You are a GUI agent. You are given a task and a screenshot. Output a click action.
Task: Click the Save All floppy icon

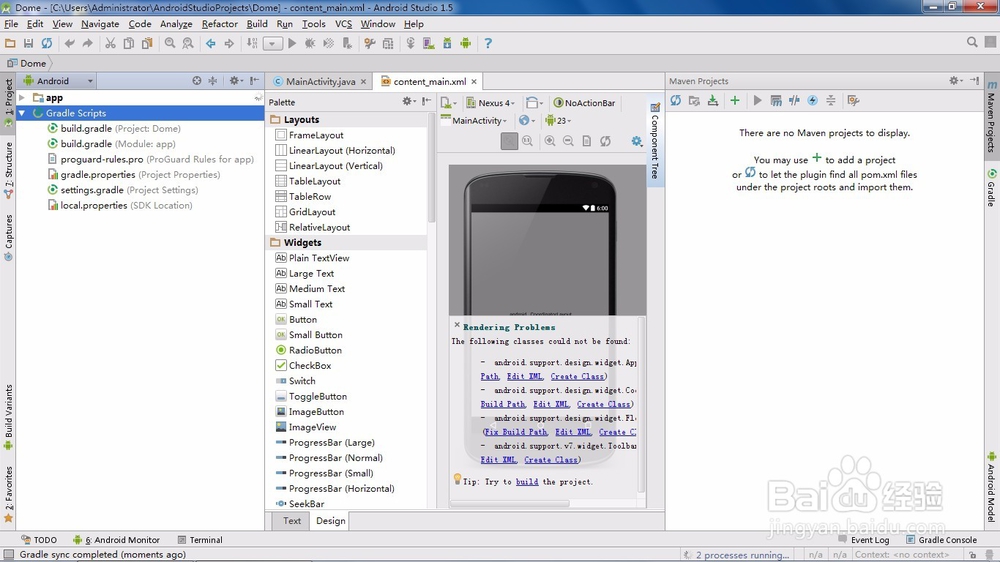tap(28, 43)
